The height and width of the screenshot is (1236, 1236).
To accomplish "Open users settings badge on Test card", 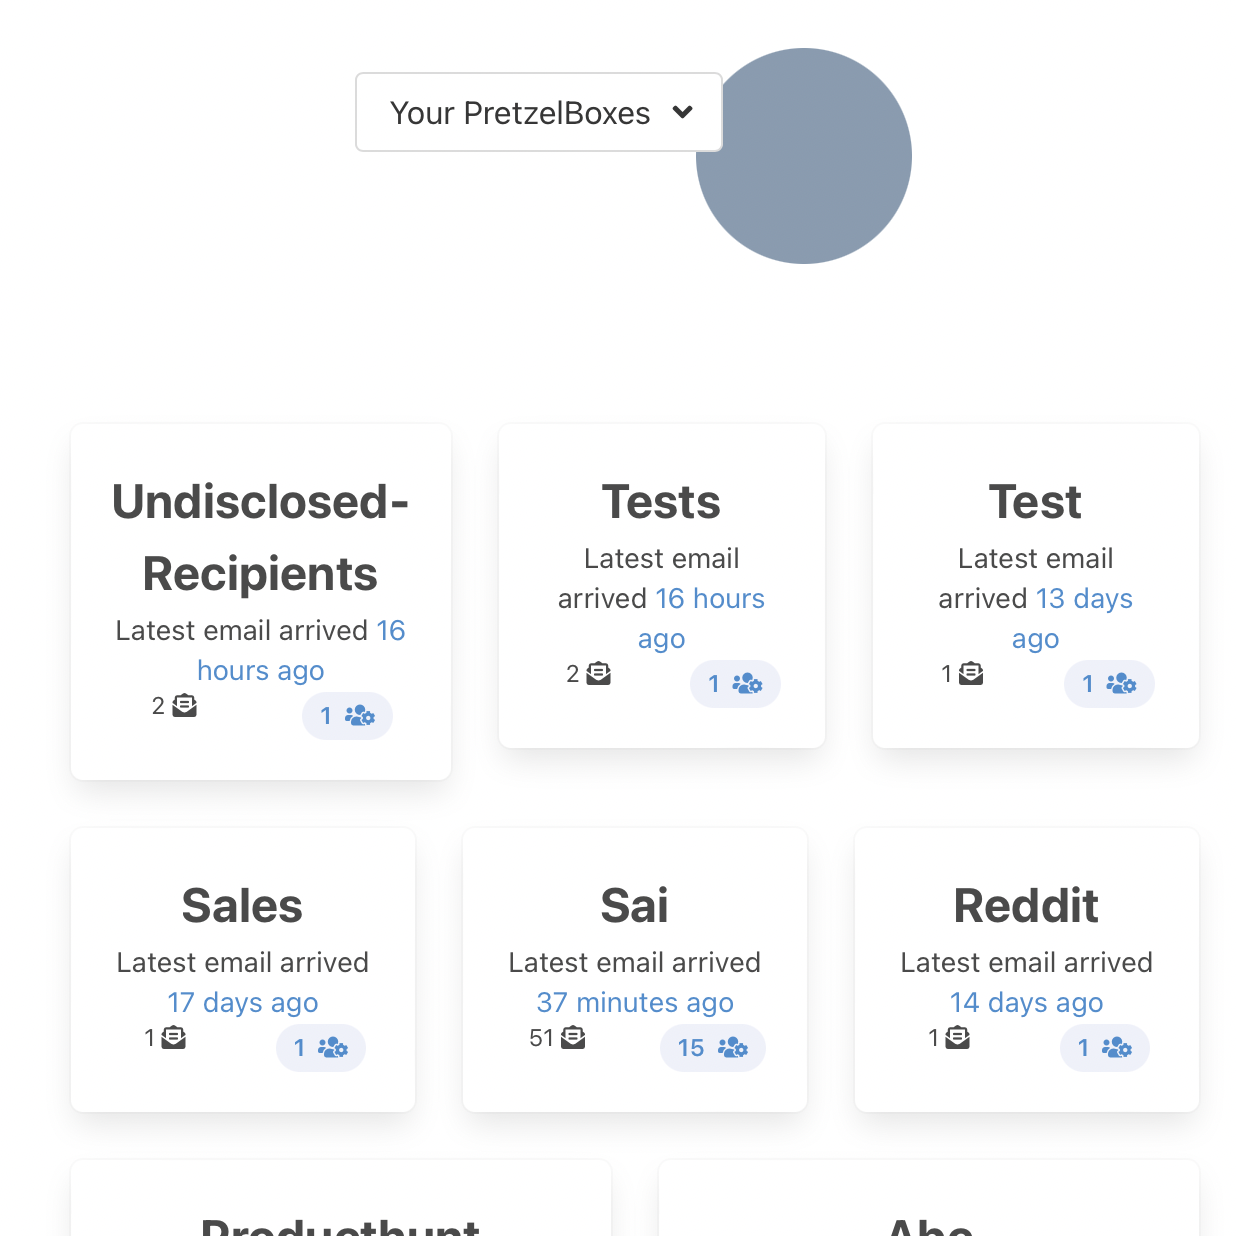I will tap(1109, 684).
